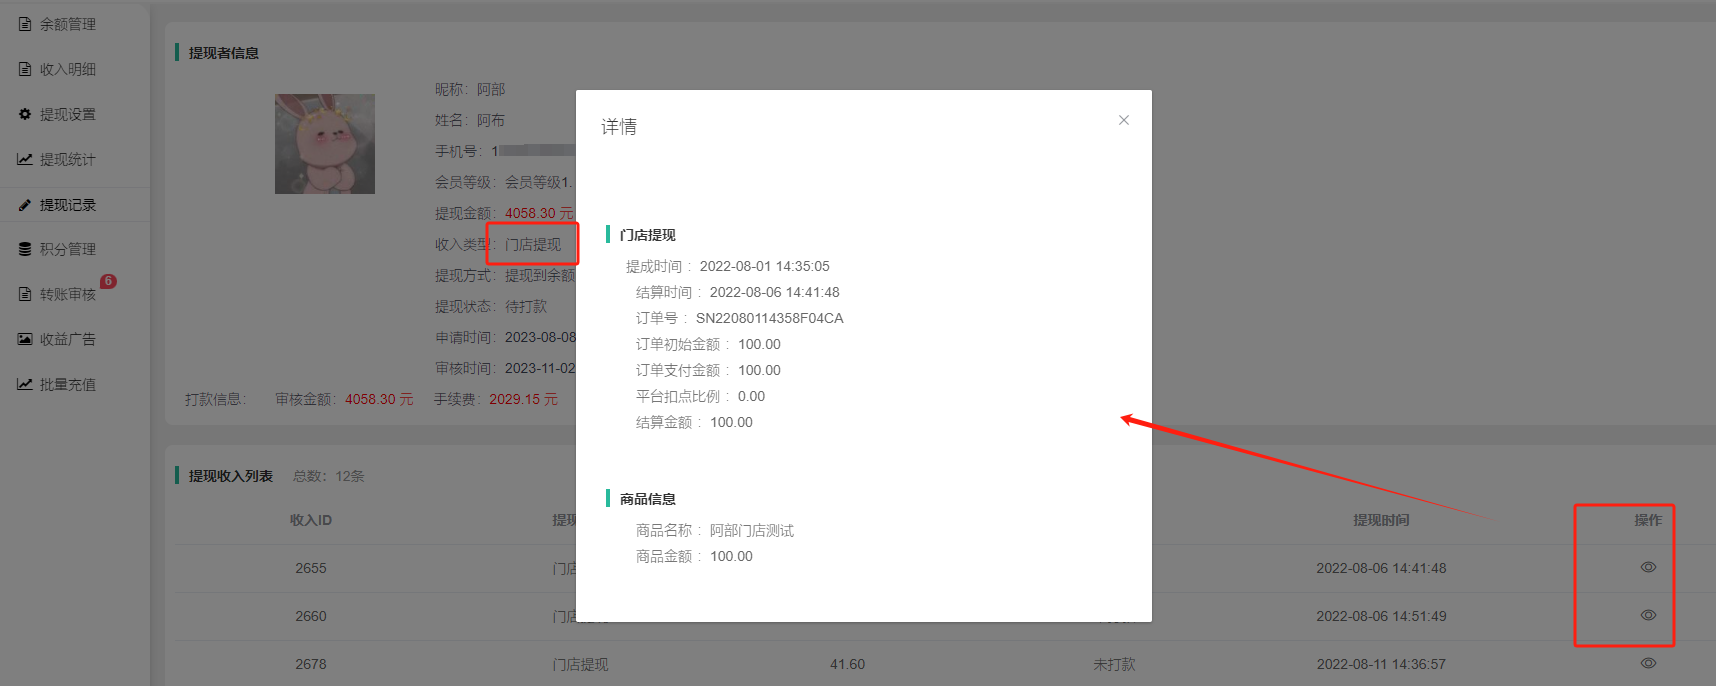
Task: Click withdraw time 2022-08-06 14:41:48
Action: click(x=1381, y=568)
